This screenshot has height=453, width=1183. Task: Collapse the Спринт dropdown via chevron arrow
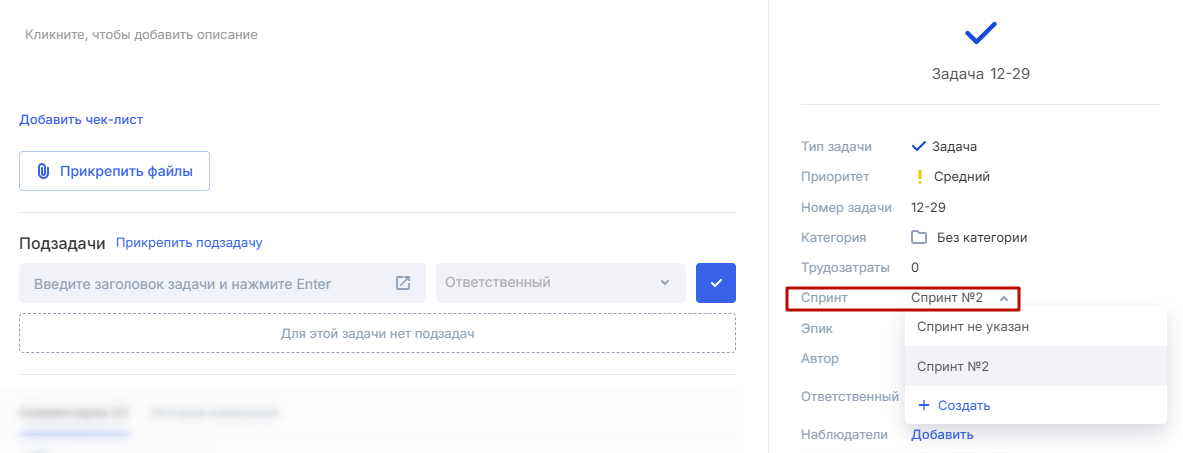click(1003, 298)
